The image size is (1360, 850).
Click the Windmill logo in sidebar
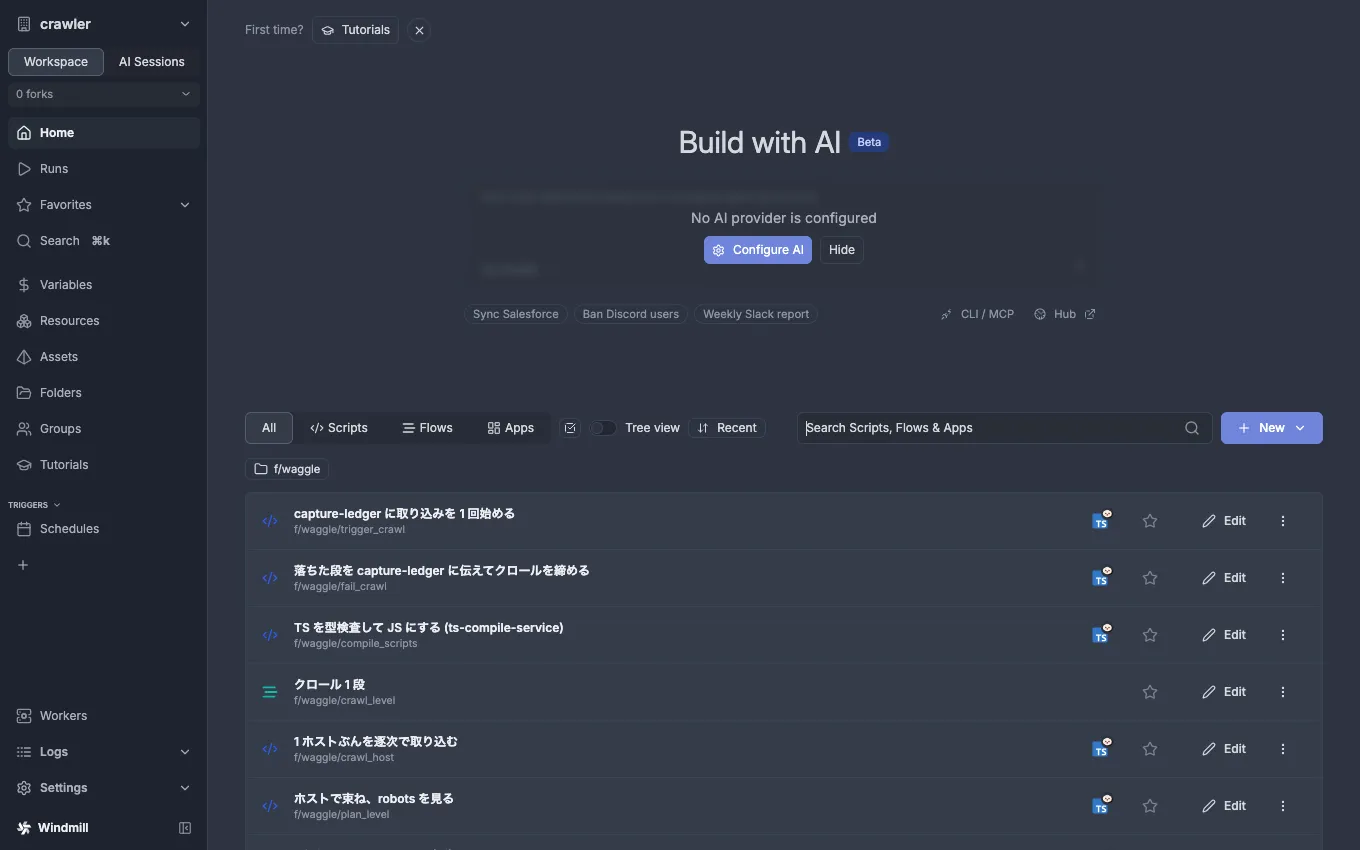[24, 828]
